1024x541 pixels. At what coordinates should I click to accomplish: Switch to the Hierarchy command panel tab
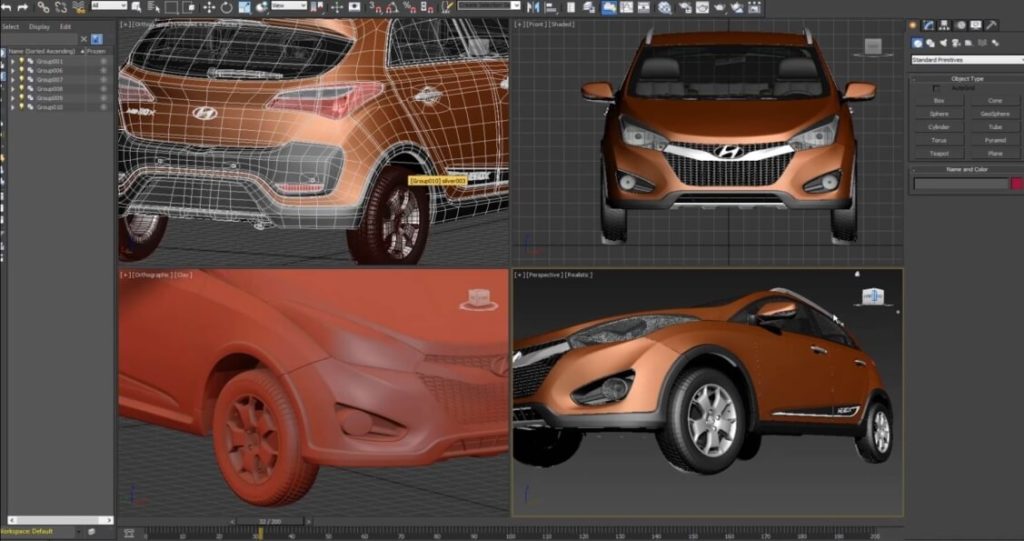click(x=944, y=25)
